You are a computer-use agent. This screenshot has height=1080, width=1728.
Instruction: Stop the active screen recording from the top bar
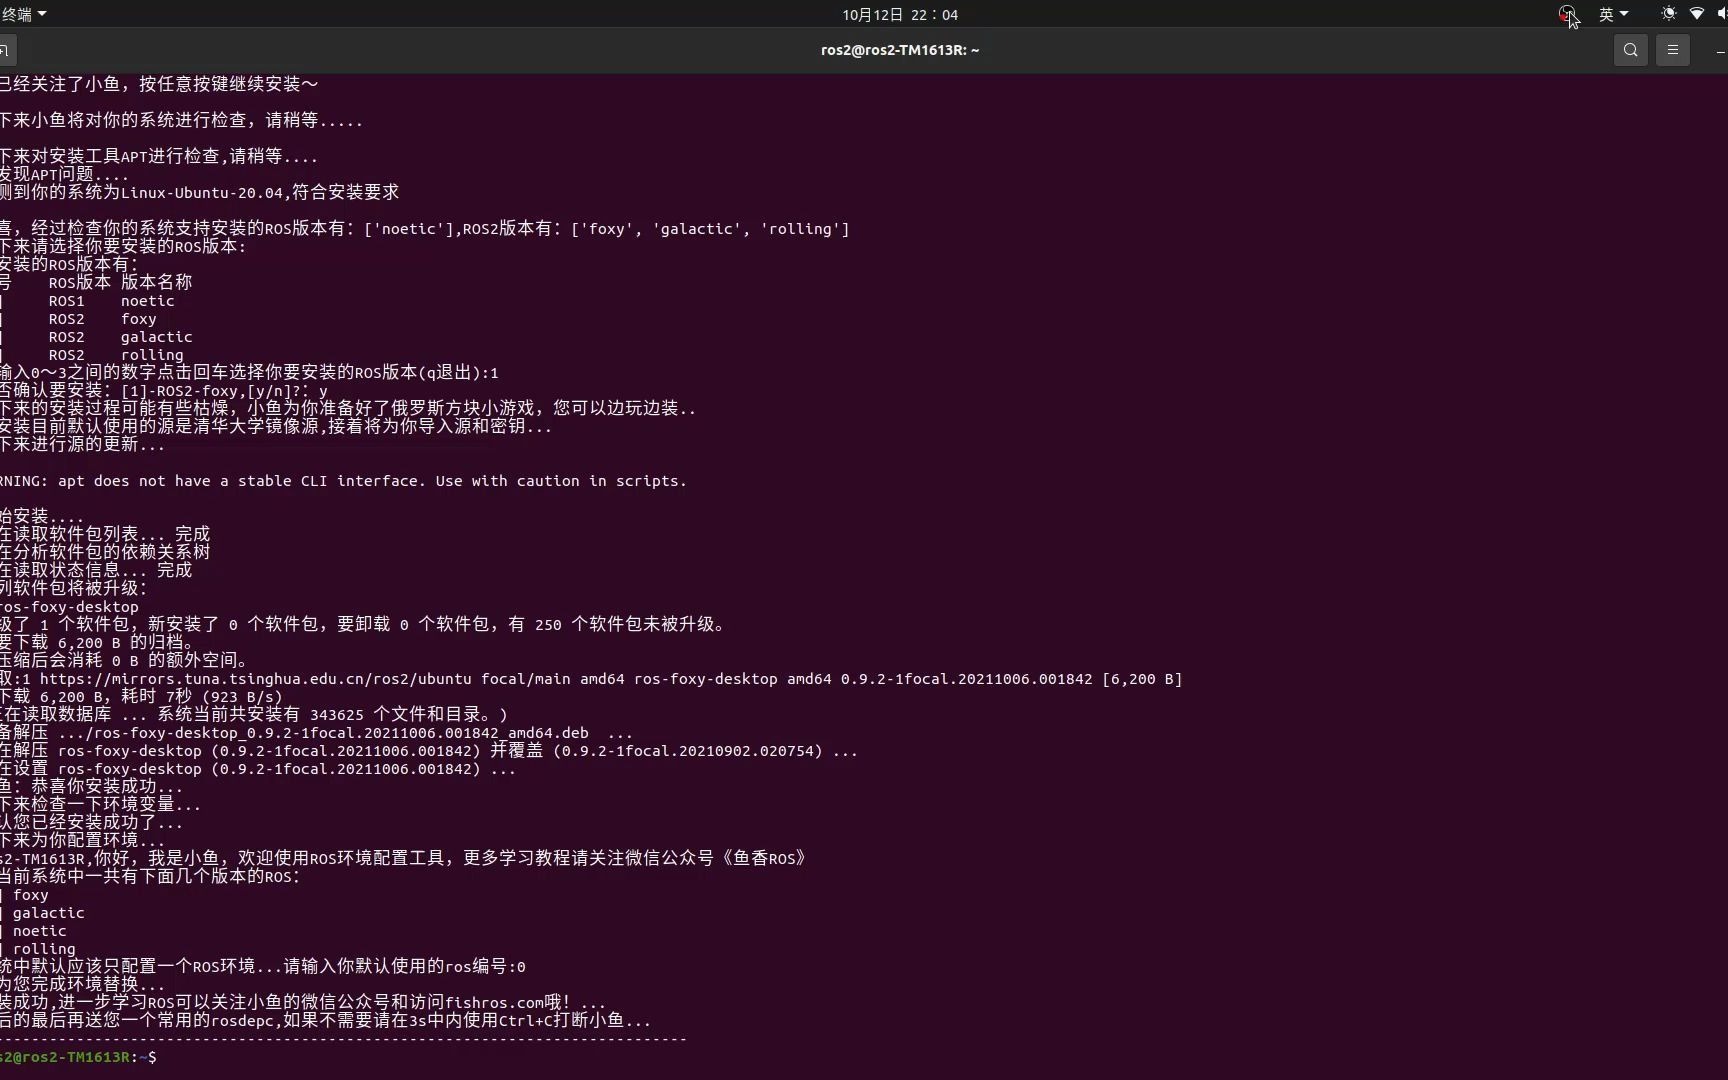[1565, 13]
